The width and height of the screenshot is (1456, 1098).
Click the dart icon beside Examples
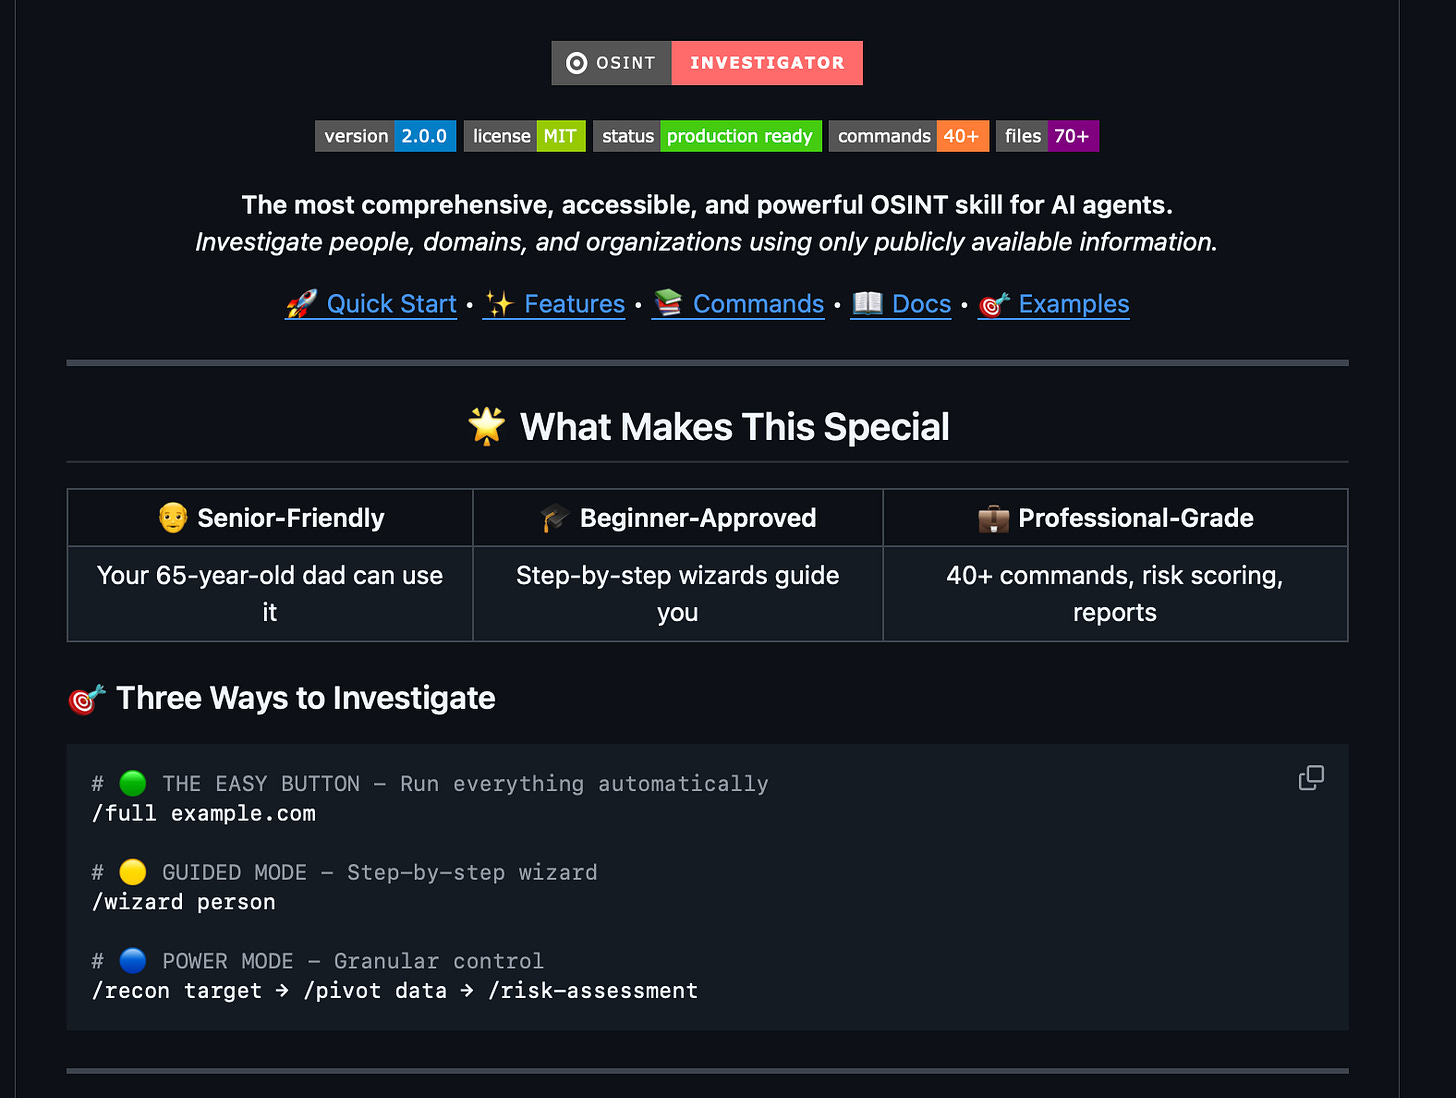(x=994, y=303)
